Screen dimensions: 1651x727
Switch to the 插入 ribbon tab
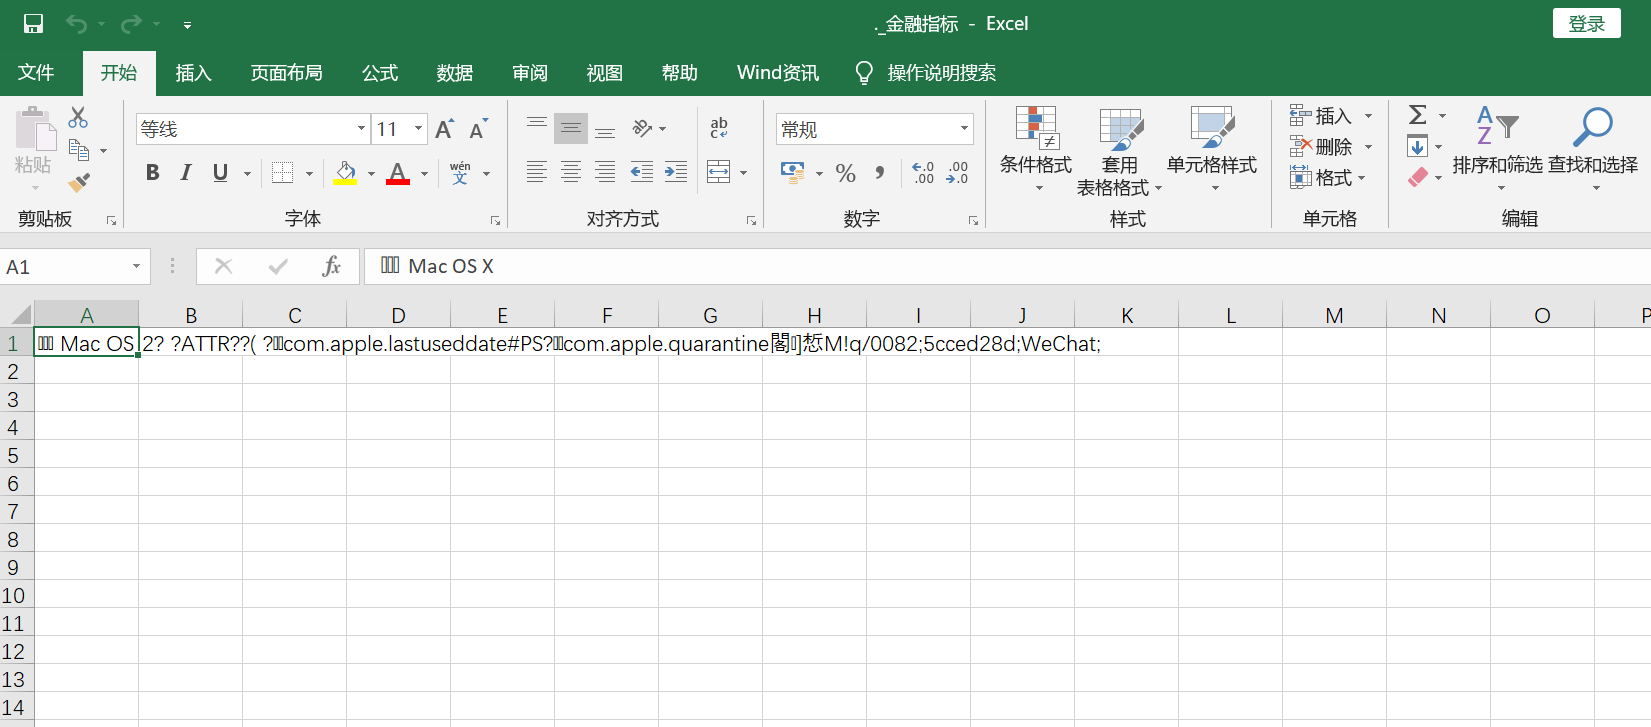tap(193, 73)
